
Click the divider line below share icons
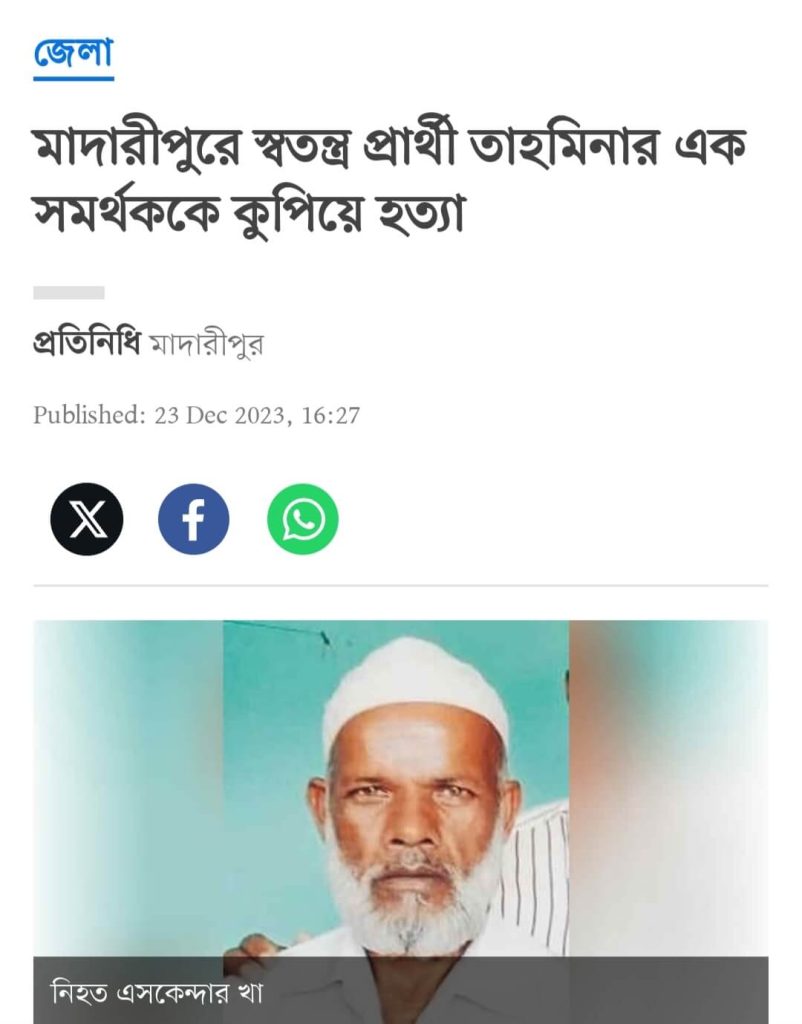click(x=400, y=585)
